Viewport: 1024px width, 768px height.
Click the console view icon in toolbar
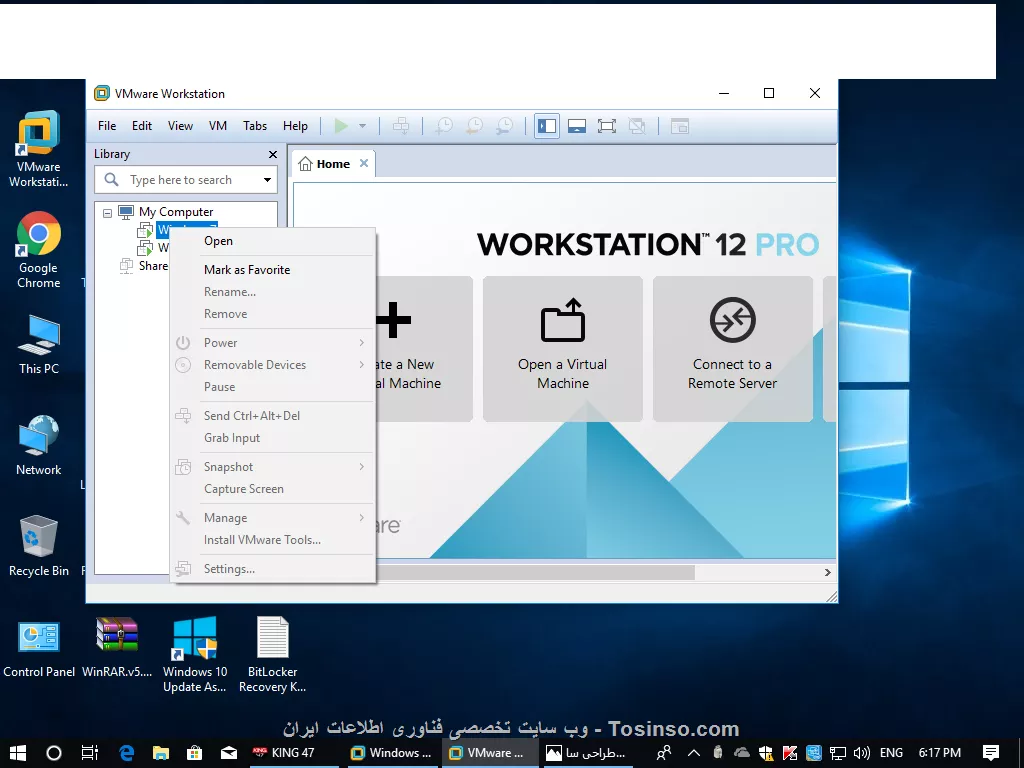coord(680,126)
